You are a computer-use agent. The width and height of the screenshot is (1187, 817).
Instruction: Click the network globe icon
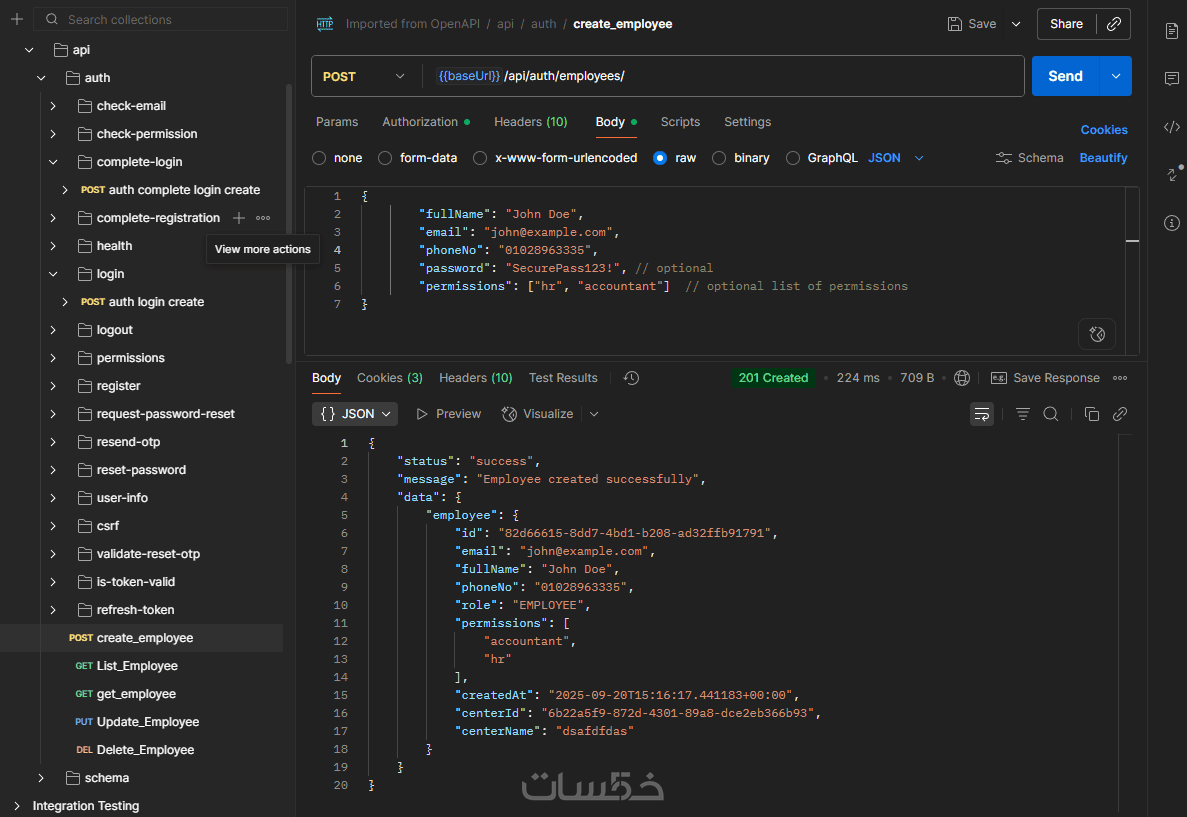point(962,378)
